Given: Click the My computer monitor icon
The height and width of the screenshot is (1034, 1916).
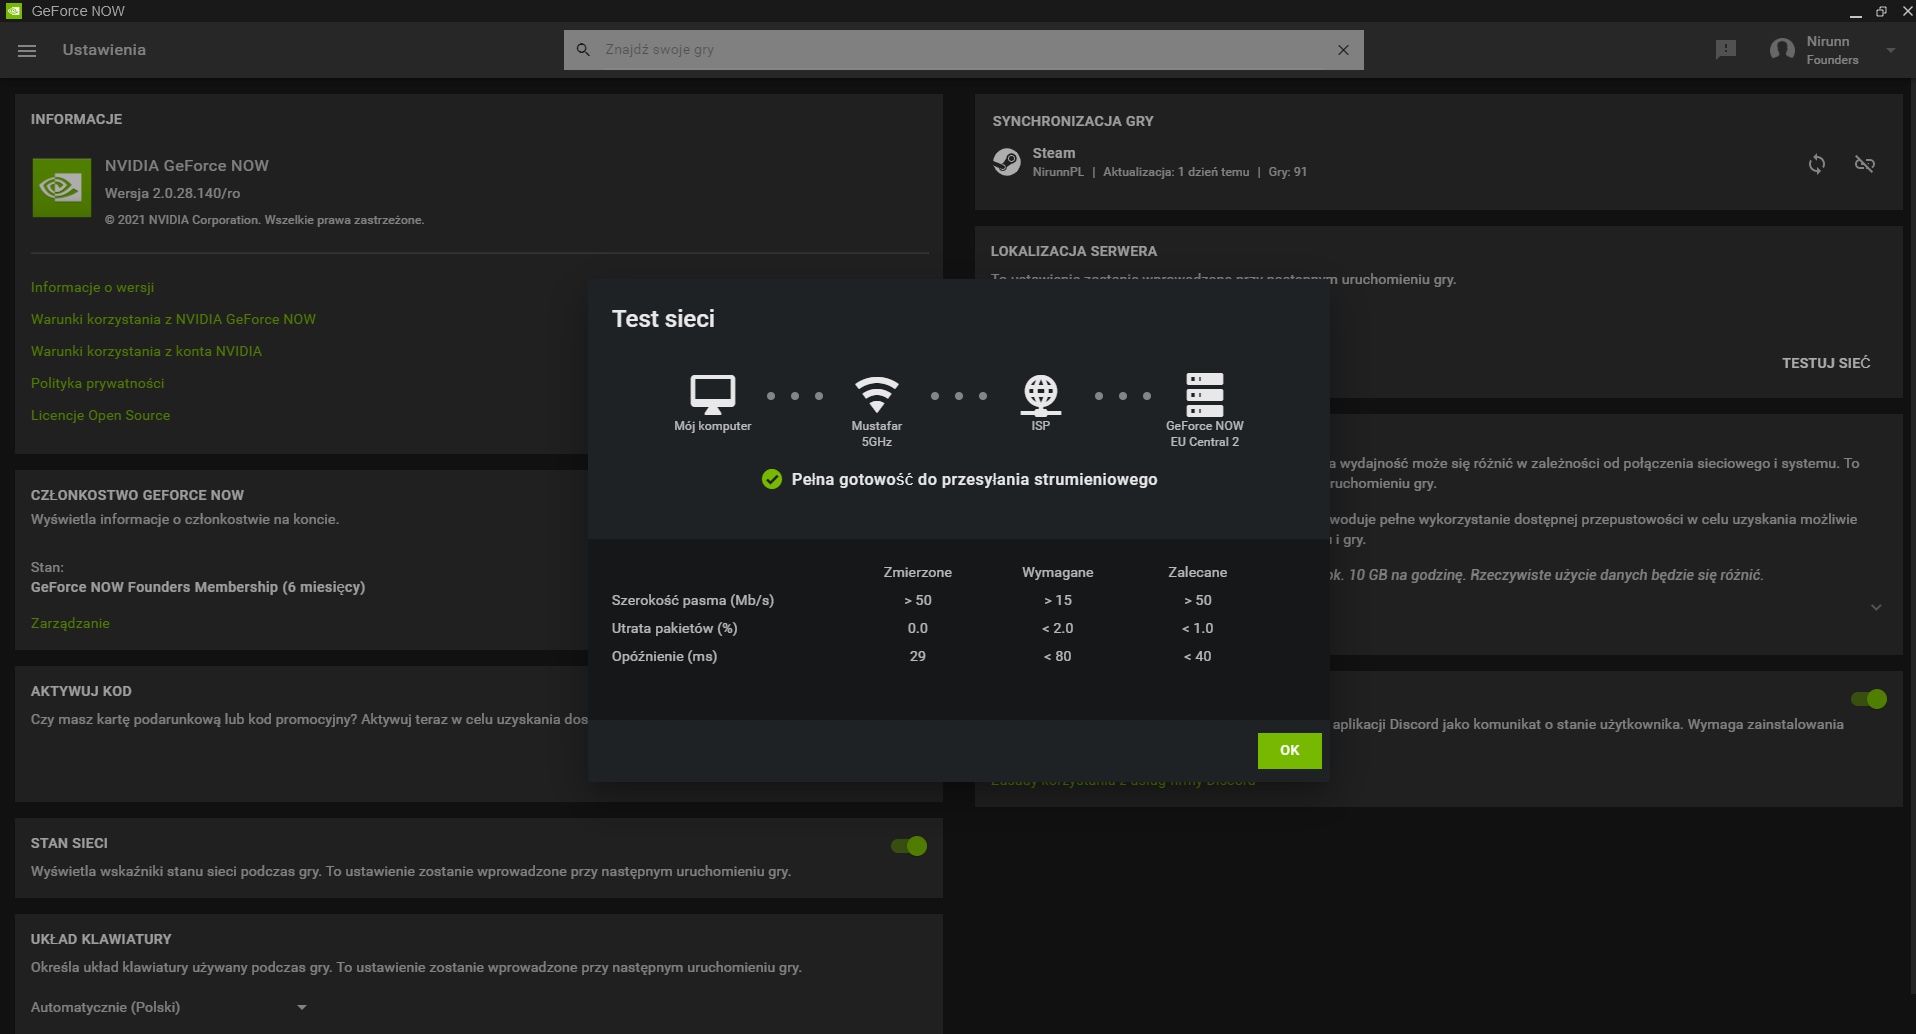Looking at the screenshot, I should tap(712, 394).
